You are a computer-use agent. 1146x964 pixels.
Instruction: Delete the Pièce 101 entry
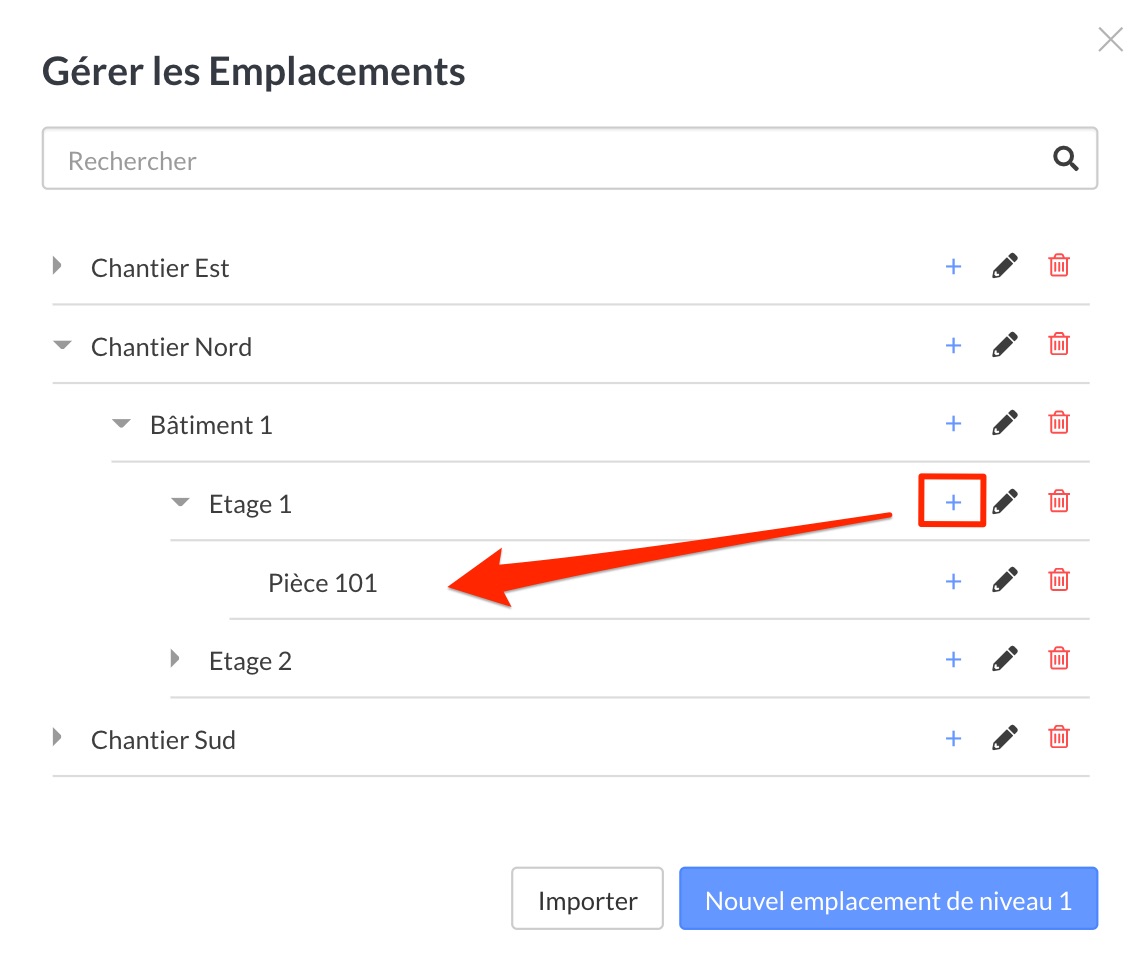[1059, 580]
